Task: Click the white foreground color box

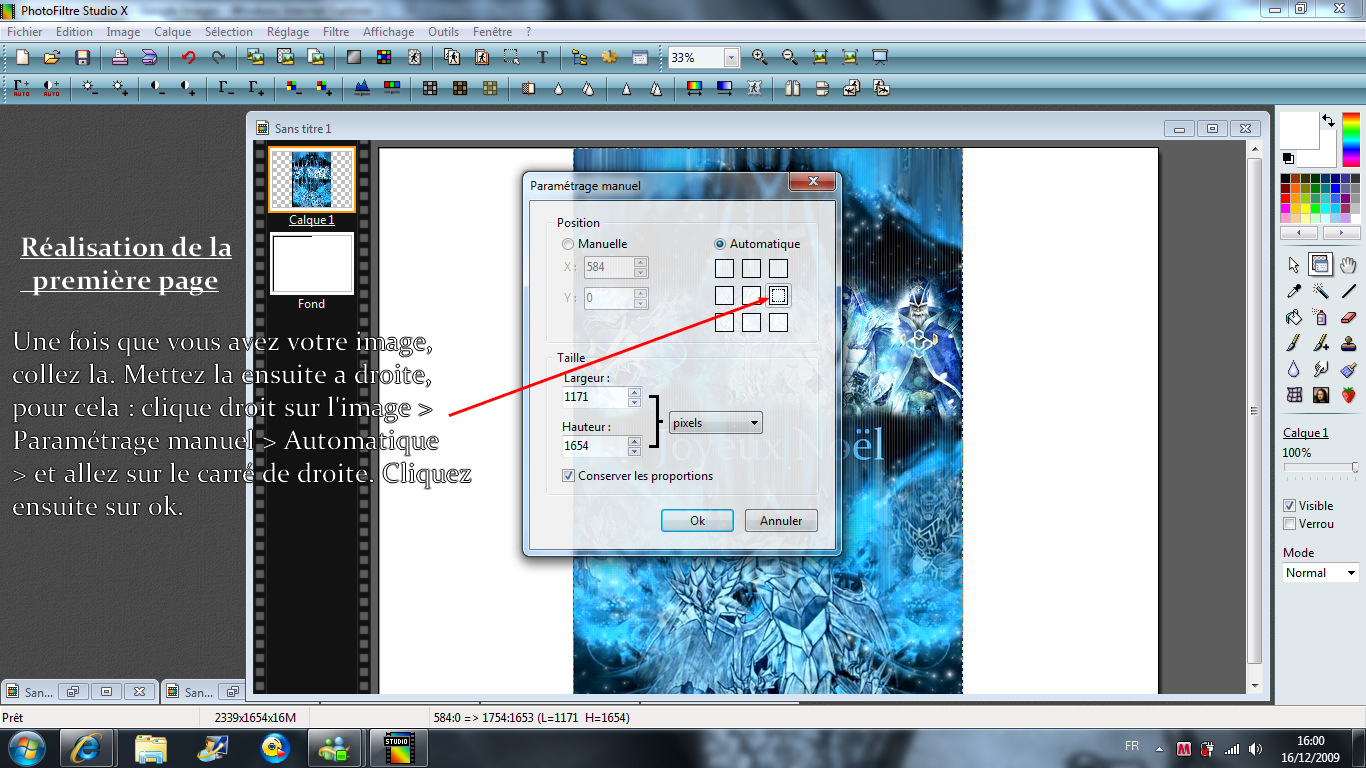Action: coord(1301,131)
